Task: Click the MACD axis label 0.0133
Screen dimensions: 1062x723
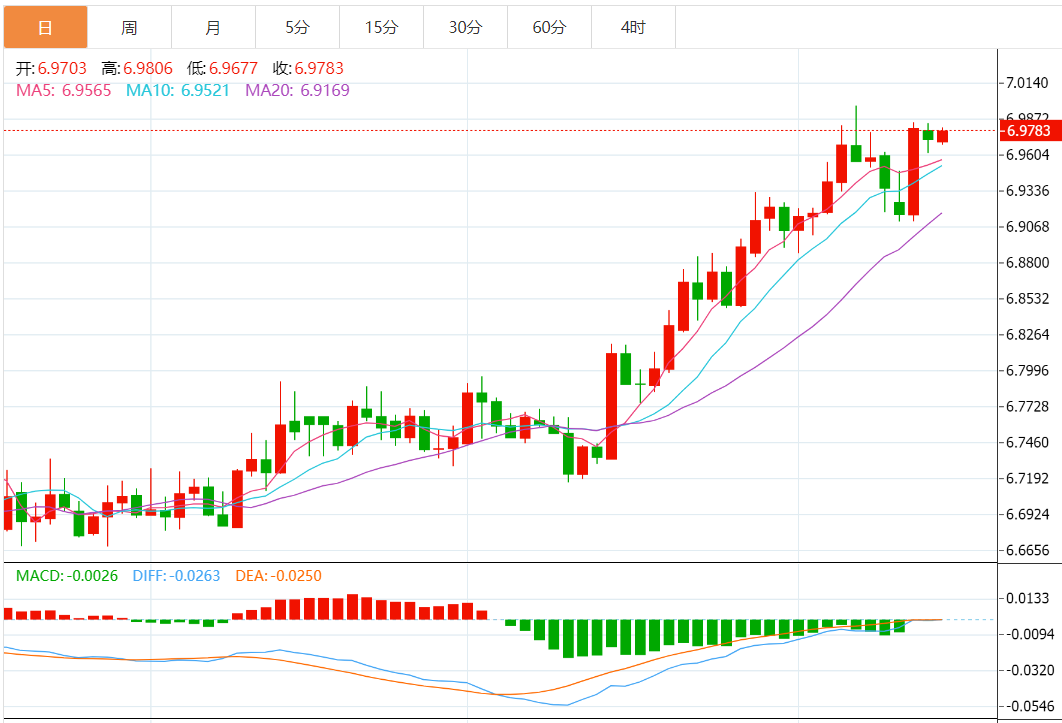Action: pyautogui.click(x=1027, y=598)
